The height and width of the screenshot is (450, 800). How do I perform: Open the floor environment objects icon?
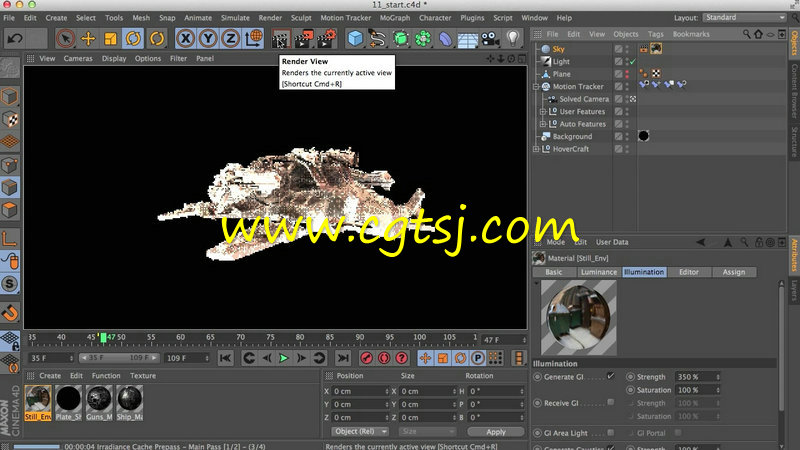coord(468,39)
